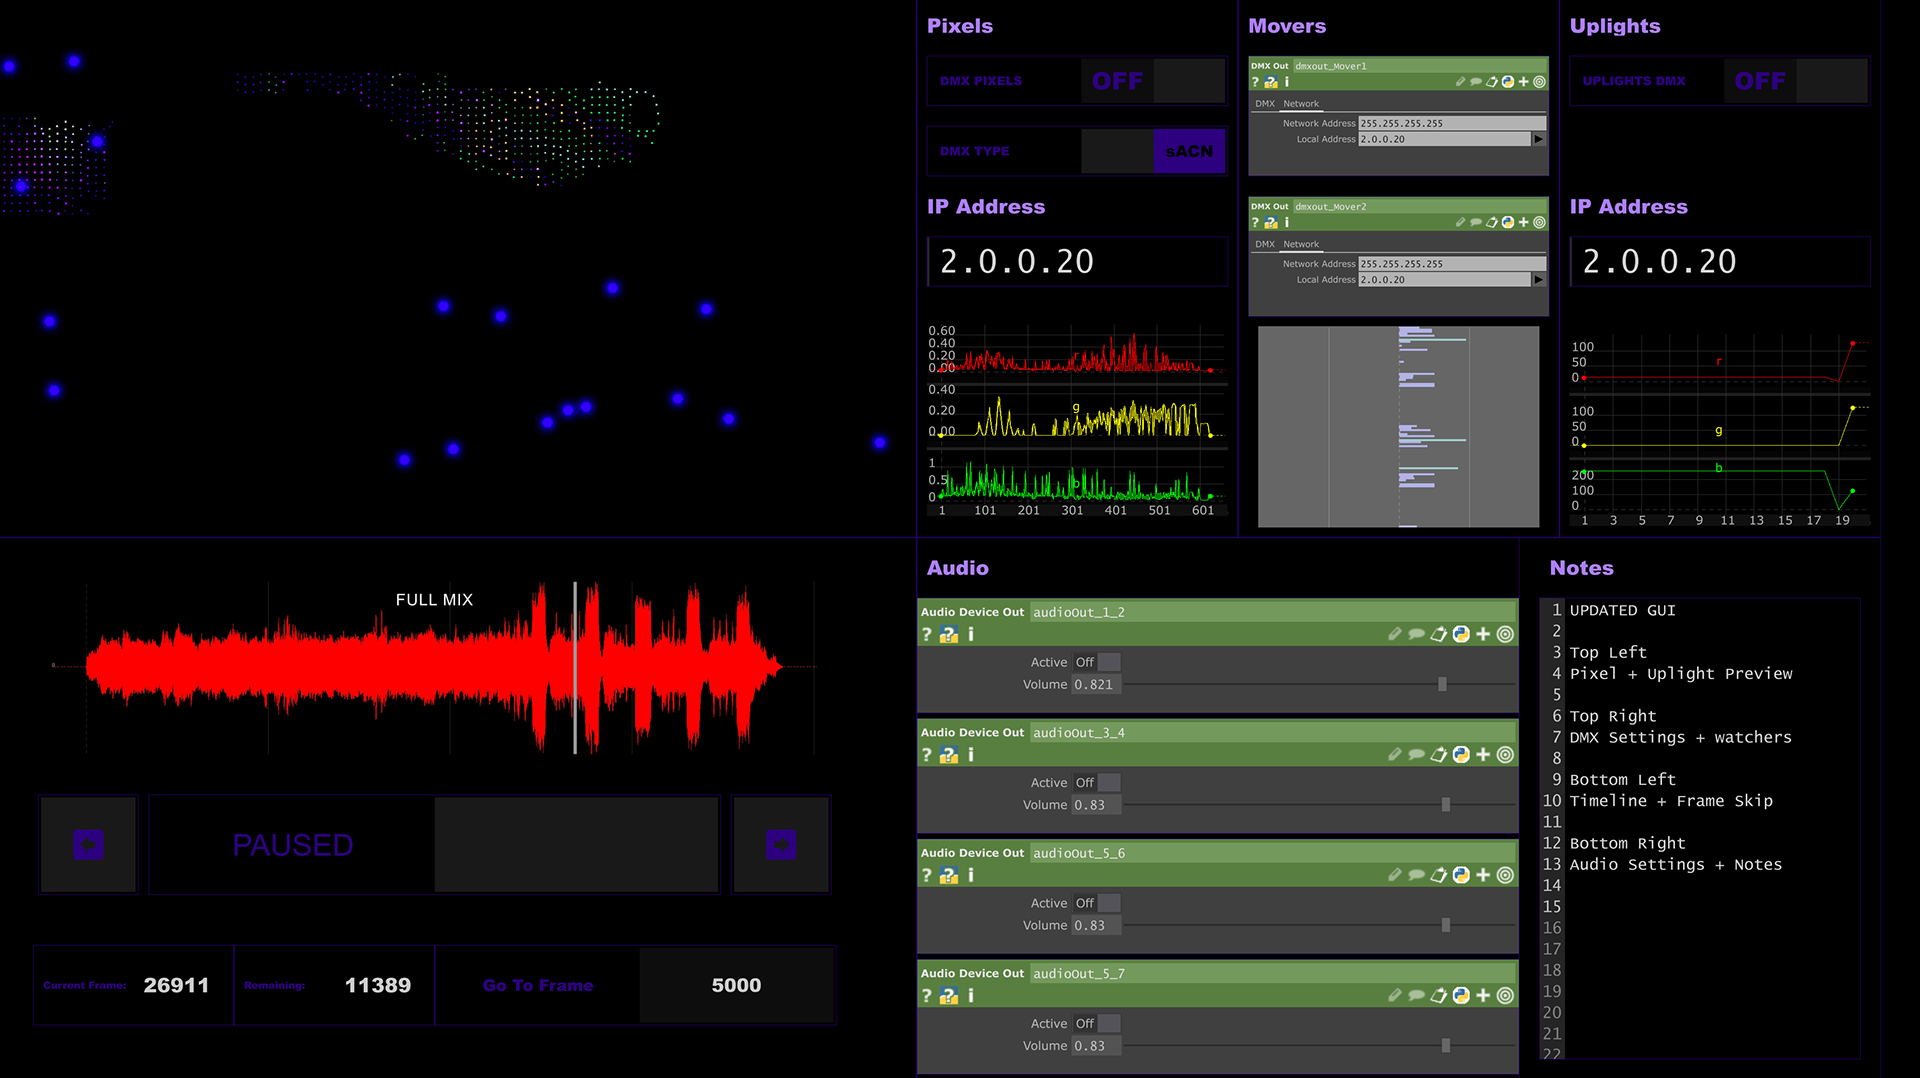The width and height of the screenshot is (1920, 1078).
Task: Enable Active for audioOut_1_2
Action: [x=1108, y=662]
